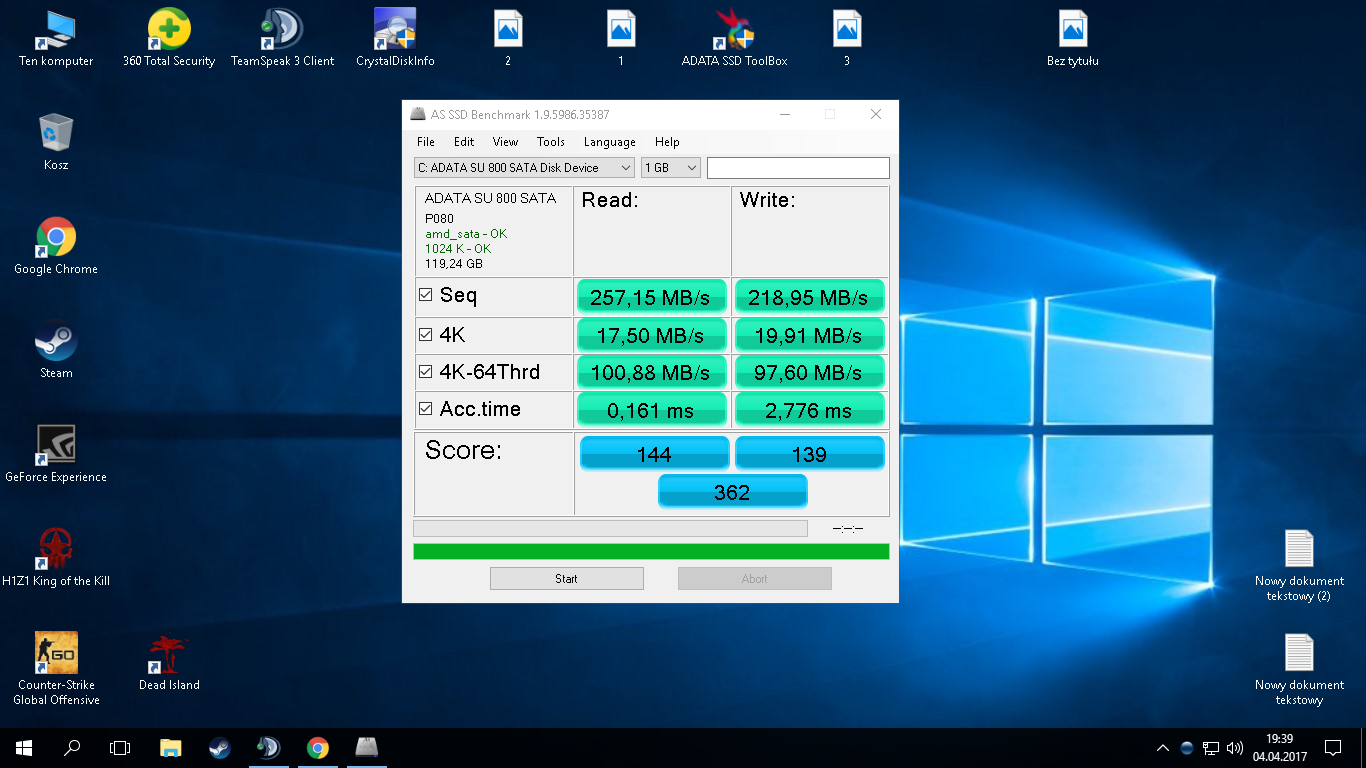This screenshot has height=768, width=1366.
Task: Uncheck the 4K benchmark checkbox
Action: tap(426, 334)
